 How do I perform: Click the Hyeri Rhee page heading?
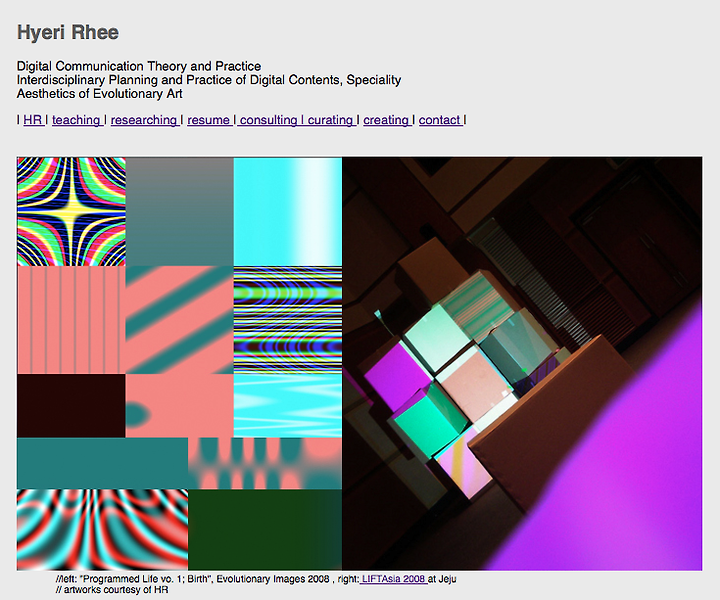(x=68, y=33)
